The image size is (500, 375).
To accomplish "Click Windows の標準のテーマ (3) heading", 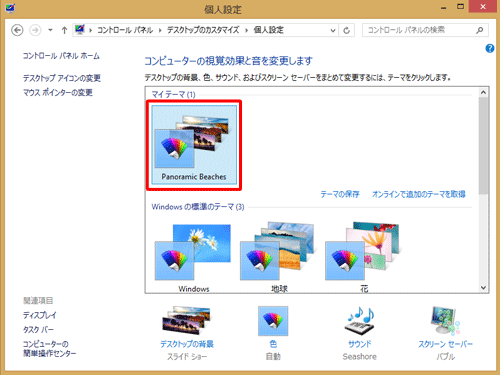I will [x=198, y=207].
